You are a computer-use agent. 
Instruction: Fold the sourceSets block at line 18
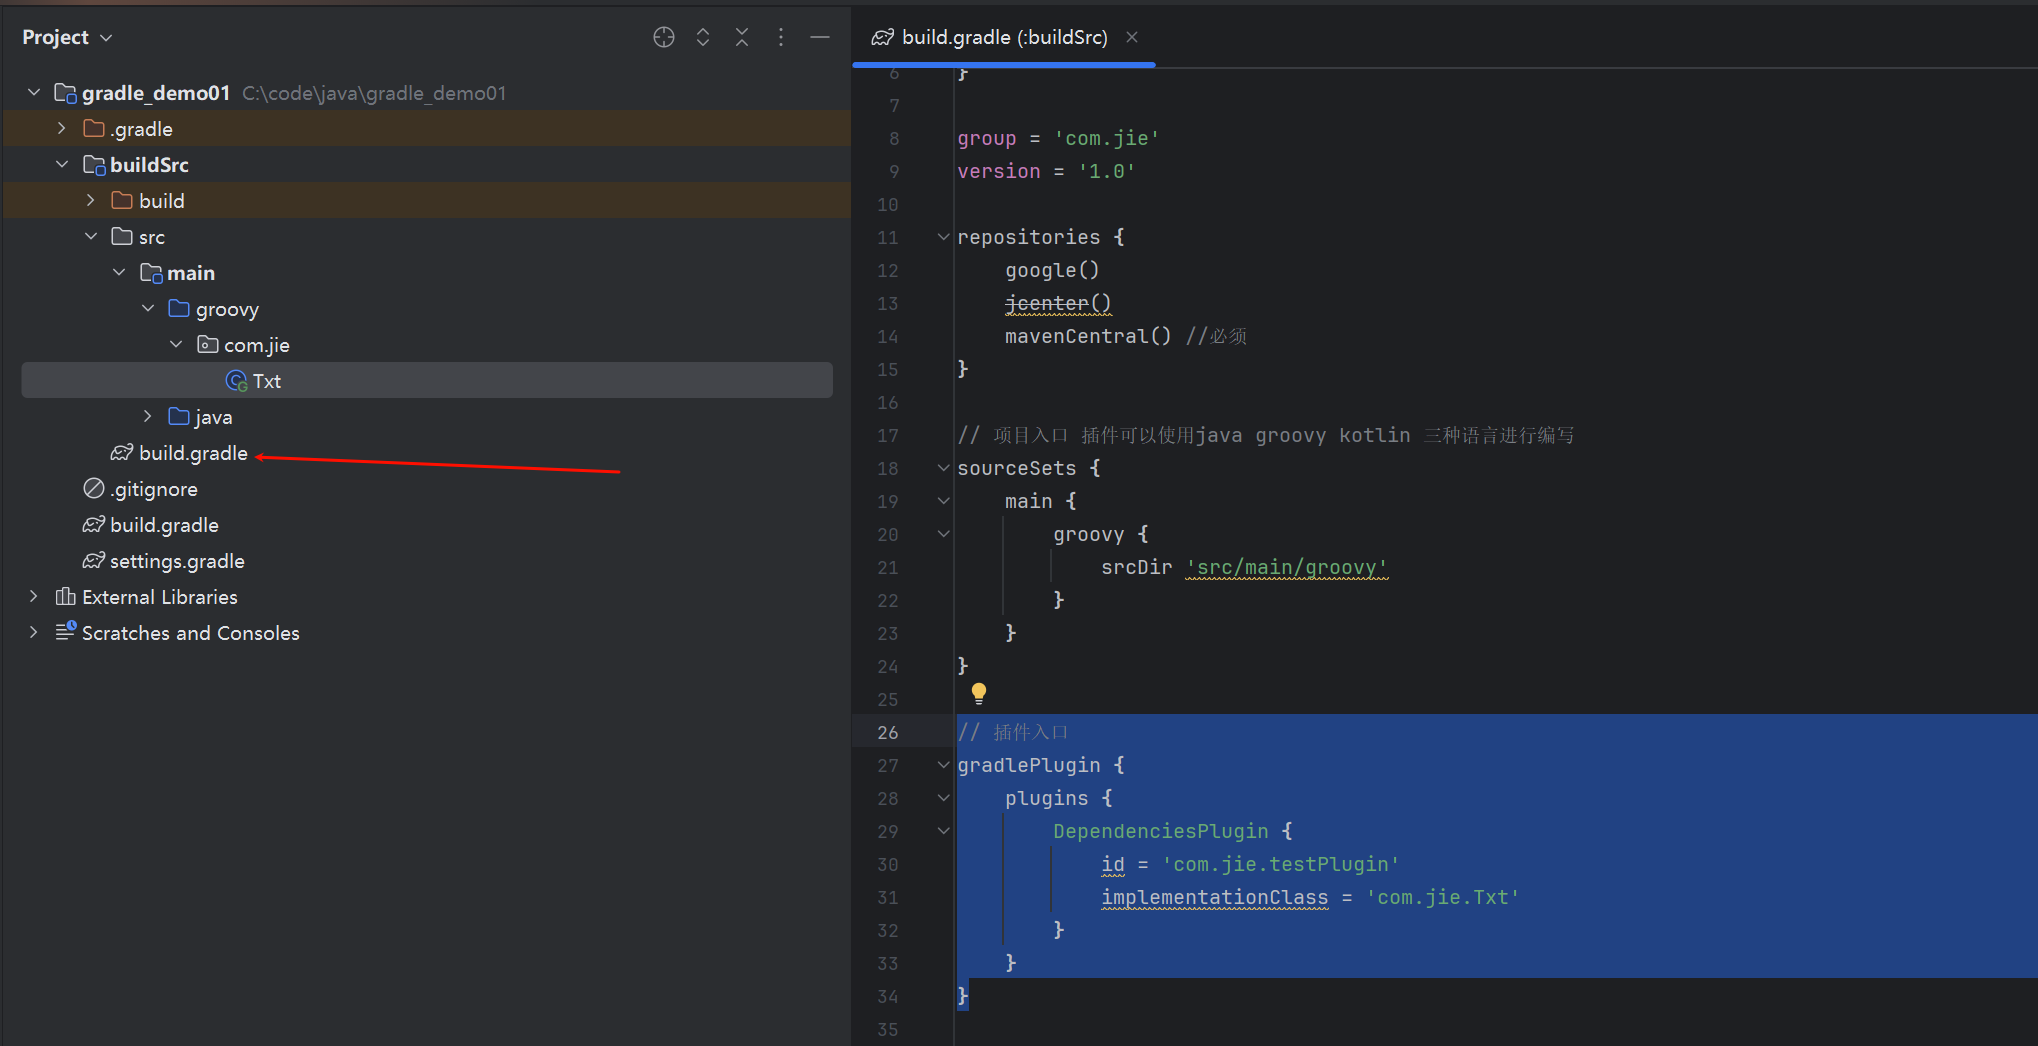(943, 468)
